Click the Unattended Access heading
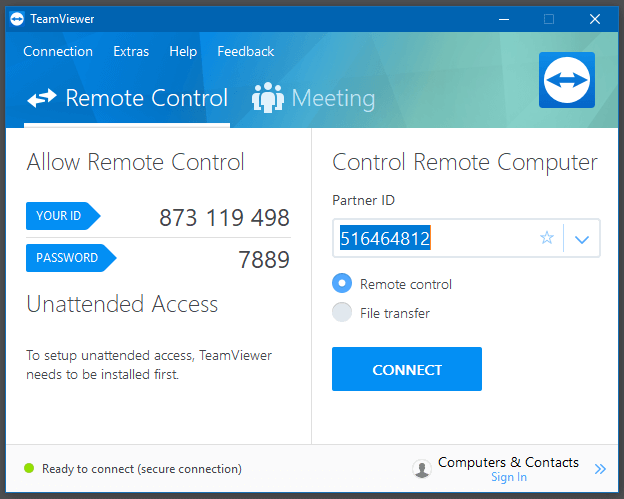 point(122,304)
